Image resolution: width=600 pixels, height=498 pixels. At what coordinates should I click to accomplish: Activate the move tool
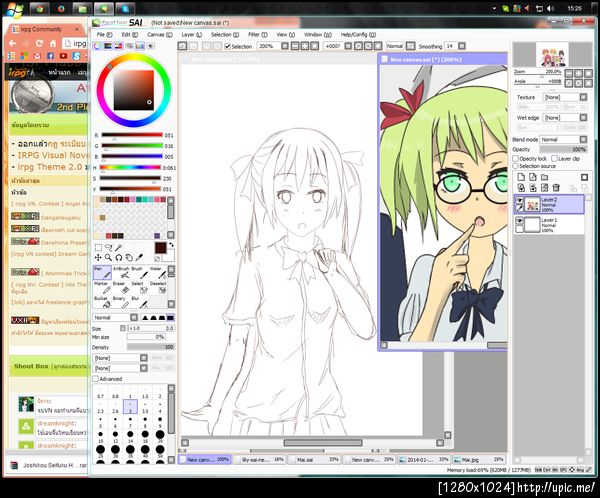tap(98, 258)
